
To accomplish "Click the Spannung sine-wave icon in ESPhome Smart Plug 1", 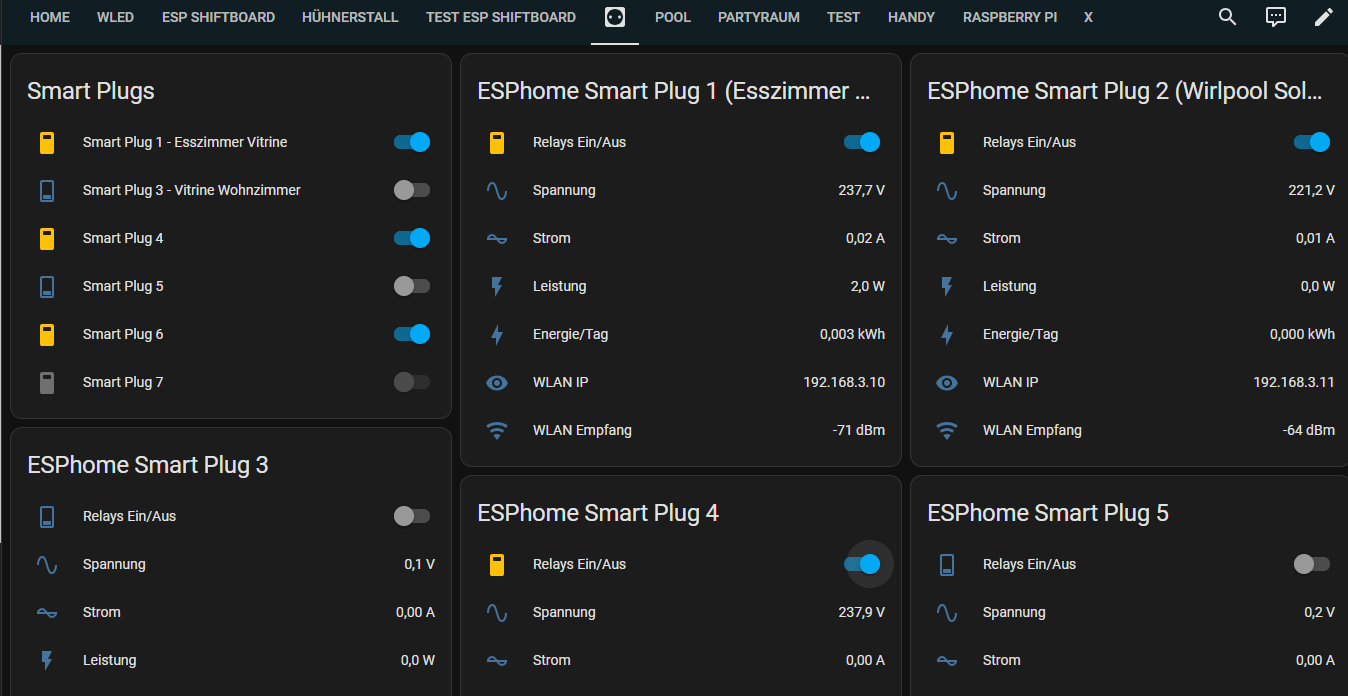I will (x=497, y=190).
